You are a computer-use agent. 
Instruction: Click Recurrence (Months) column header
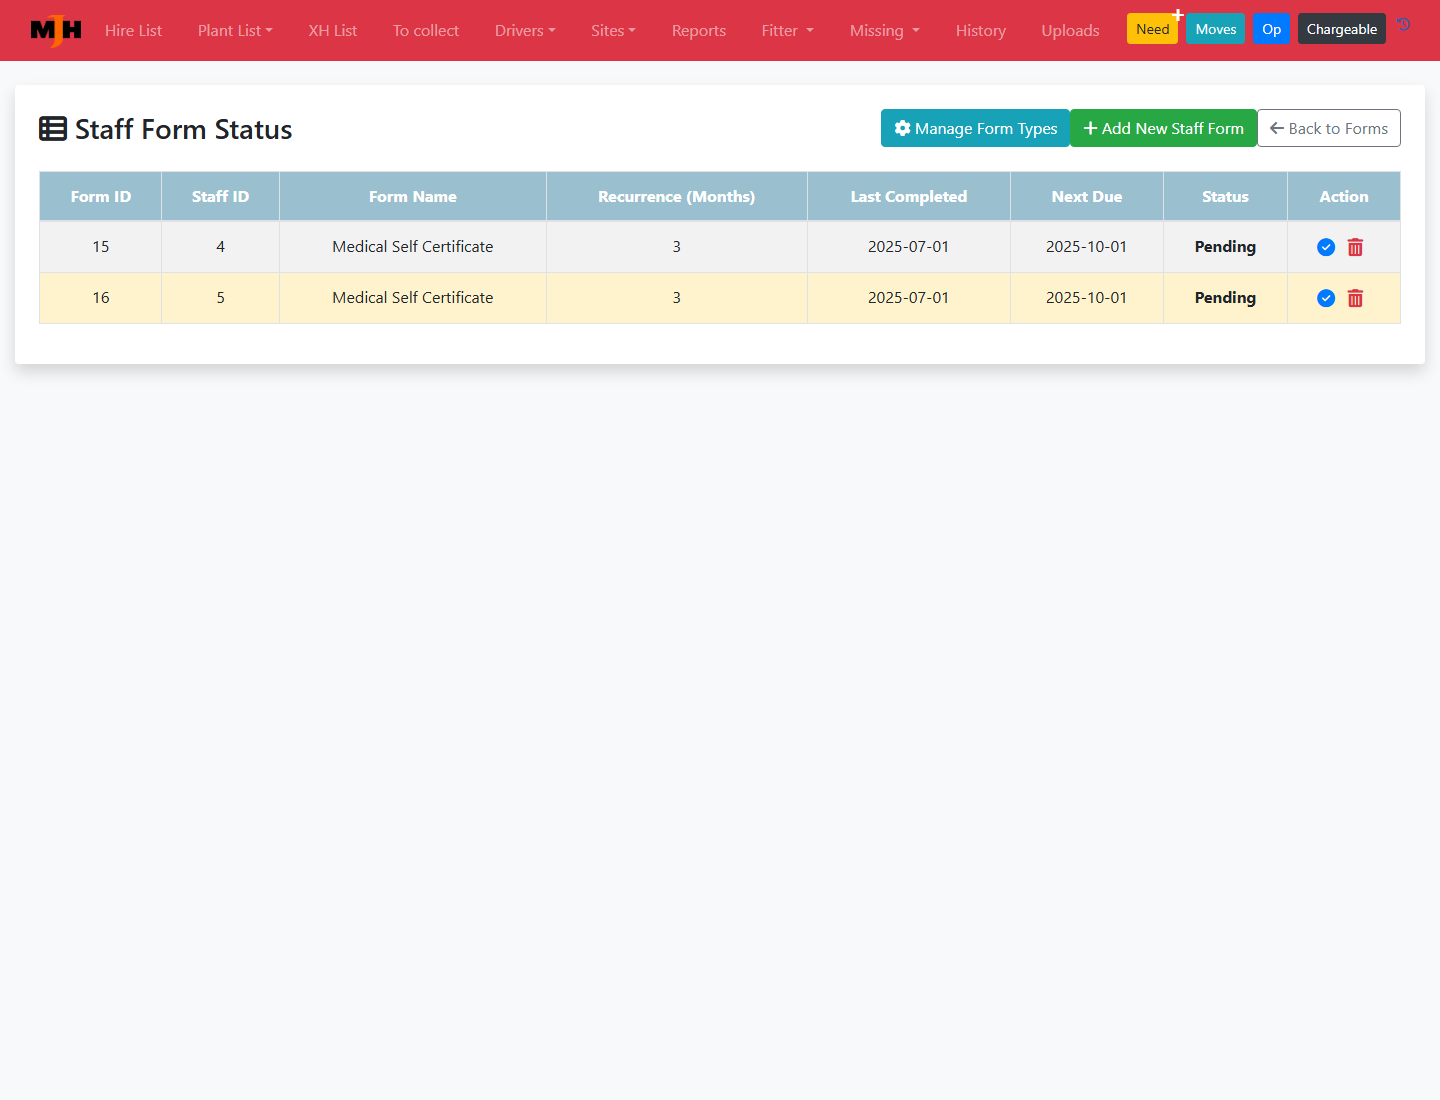click(x=677, y=196)
